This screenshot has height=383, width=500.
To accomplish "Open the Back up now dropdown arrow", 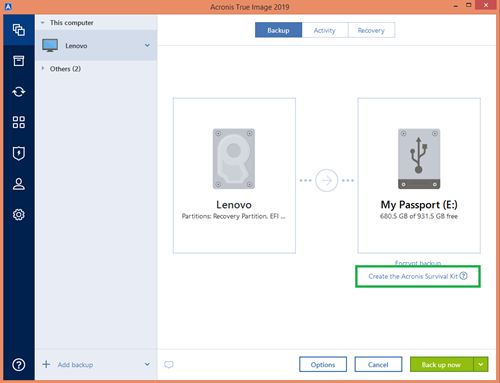I will (x=481, y=364).
